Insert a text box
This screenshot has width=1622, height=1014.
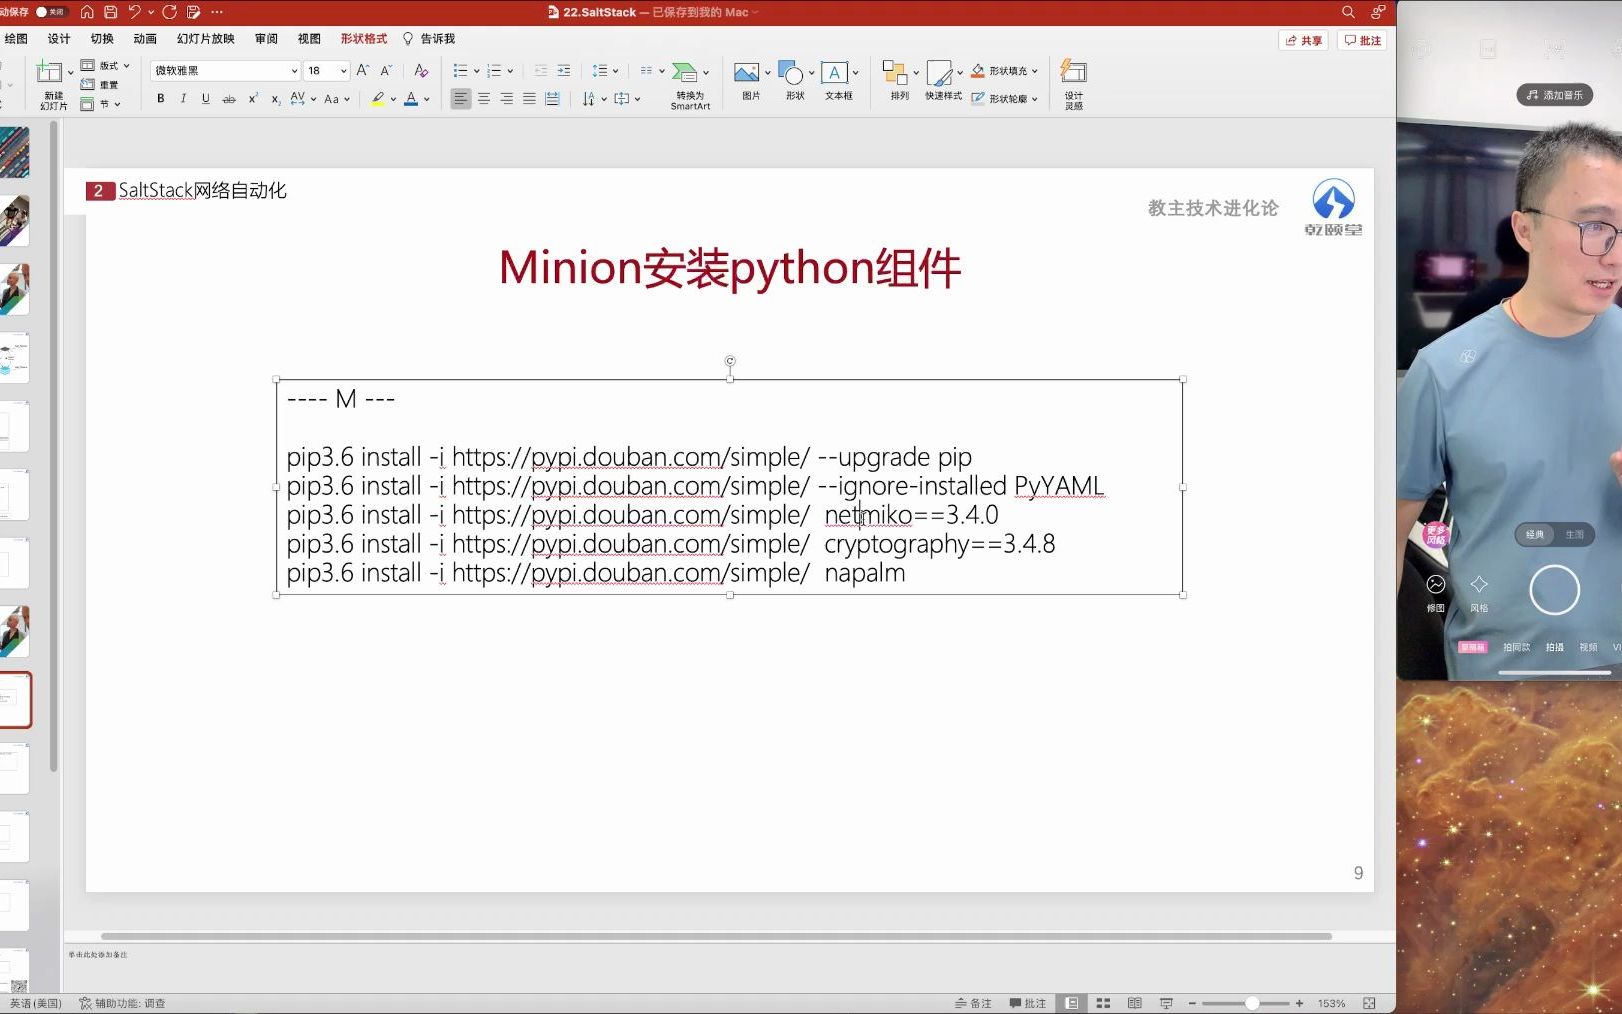point(839,82)
